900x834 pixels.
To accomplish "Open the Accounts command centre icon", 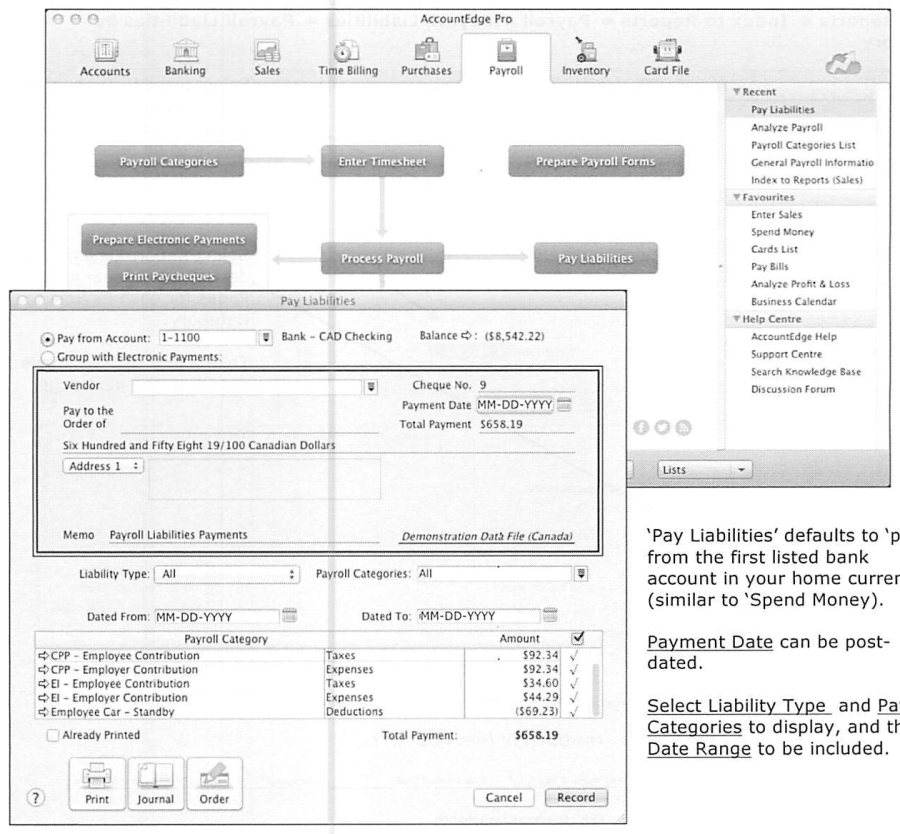I will click(x=106, y=51).
